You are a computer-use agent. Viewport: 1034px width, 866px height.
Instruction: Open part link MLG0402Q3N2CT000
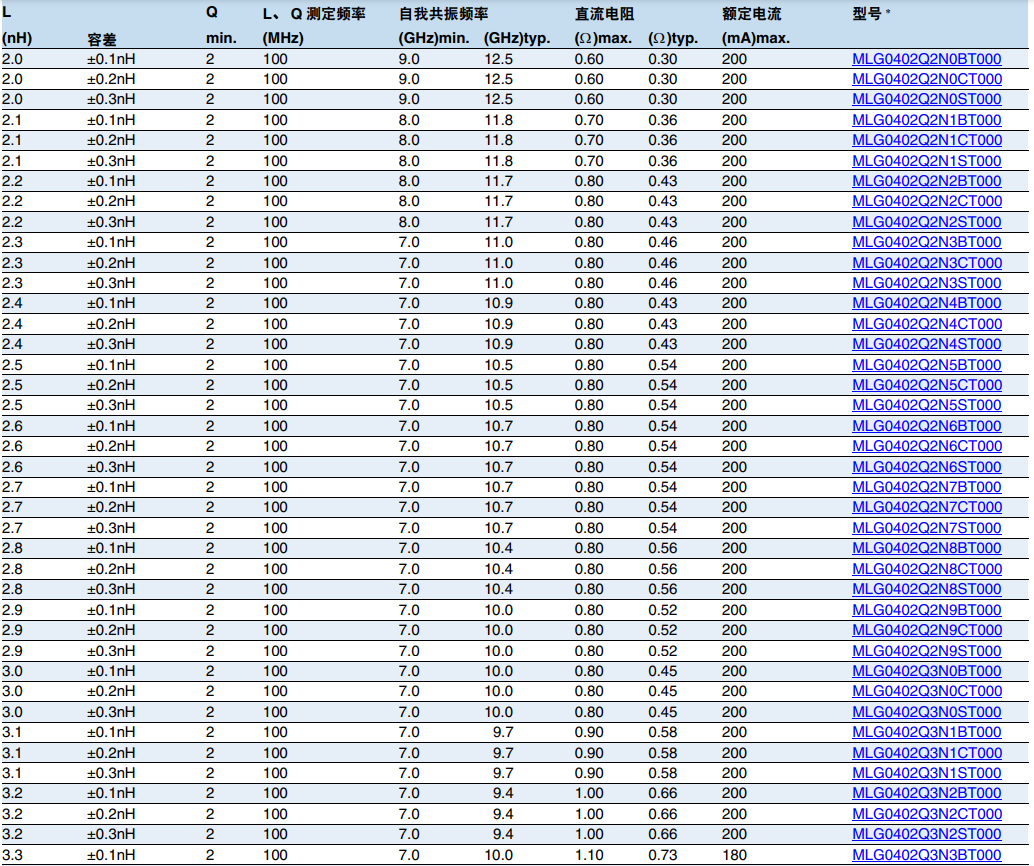[927, 814]
